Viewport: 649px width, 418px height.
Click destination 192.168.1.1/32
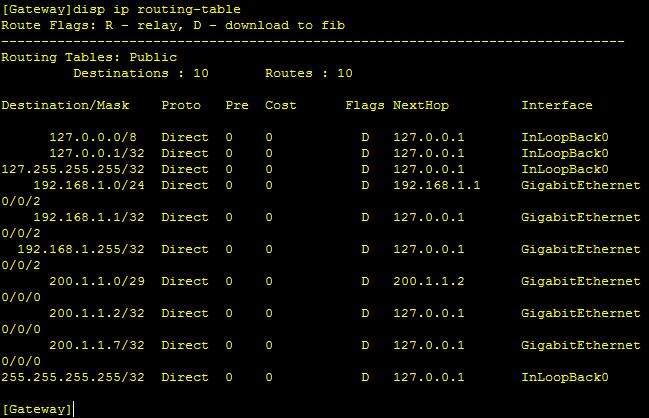click(x=89, y=217)
